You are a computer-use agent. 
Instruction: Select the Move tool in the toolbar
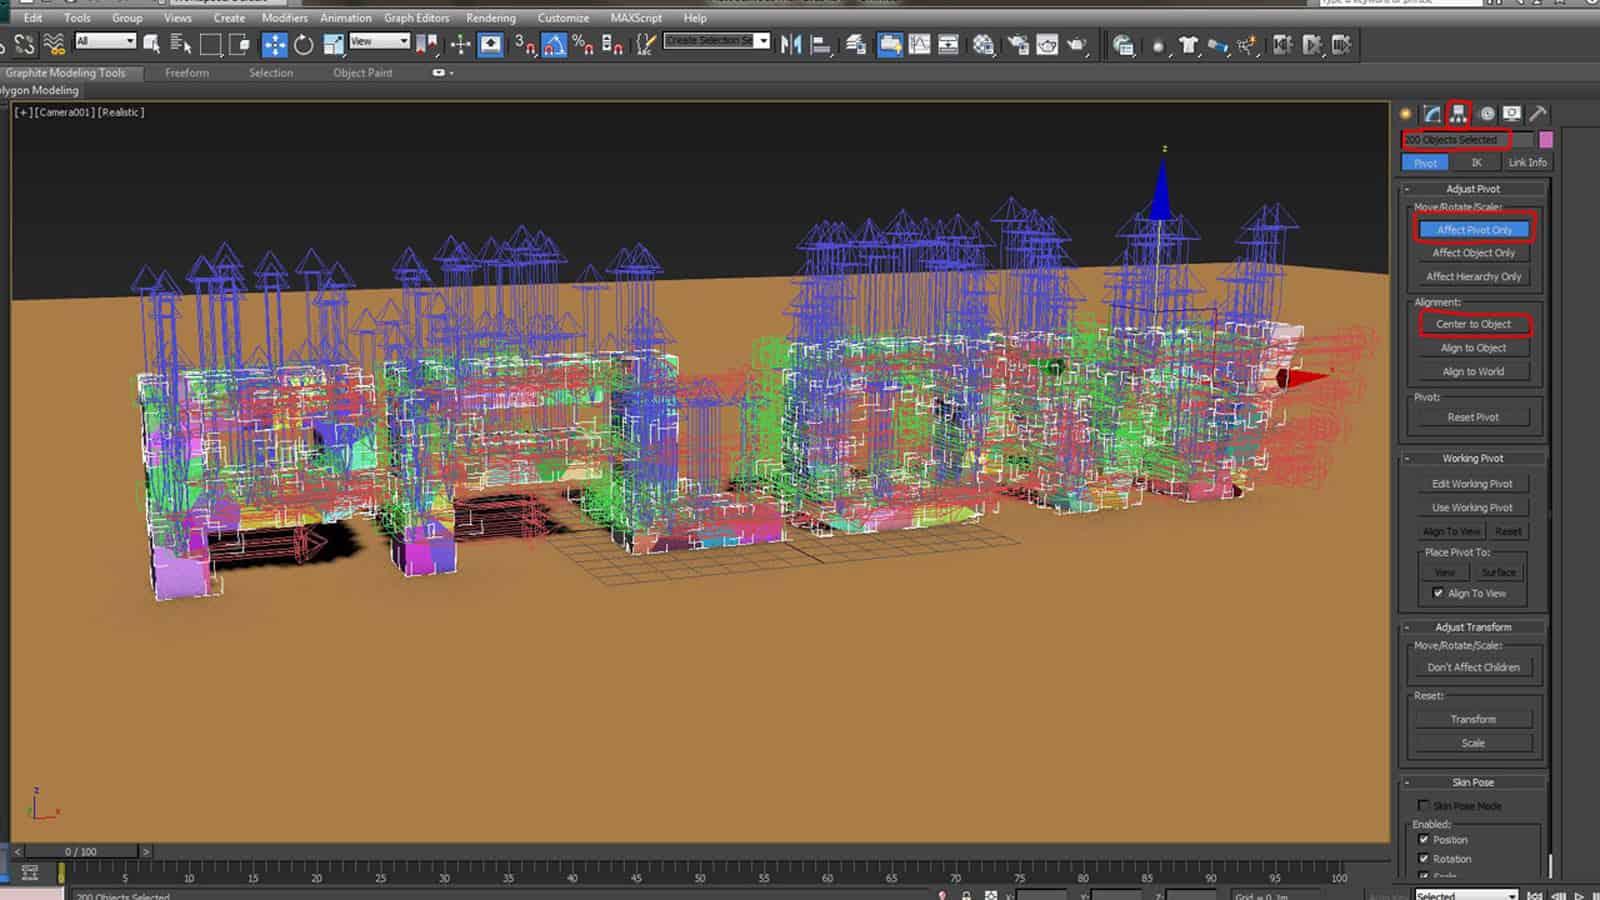click(x=274, y=45)
